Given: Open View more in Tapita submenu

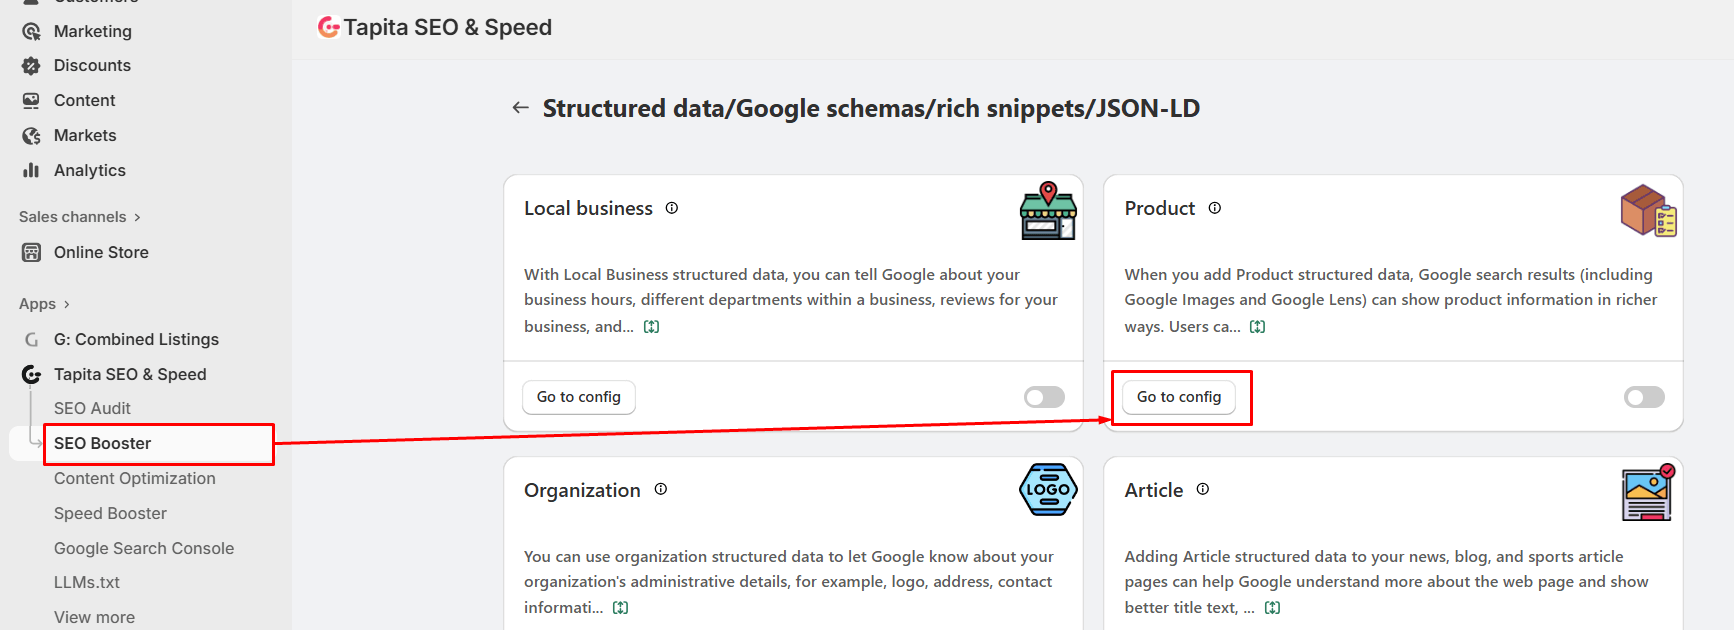Looking at the screenshot, I should 94,618.
